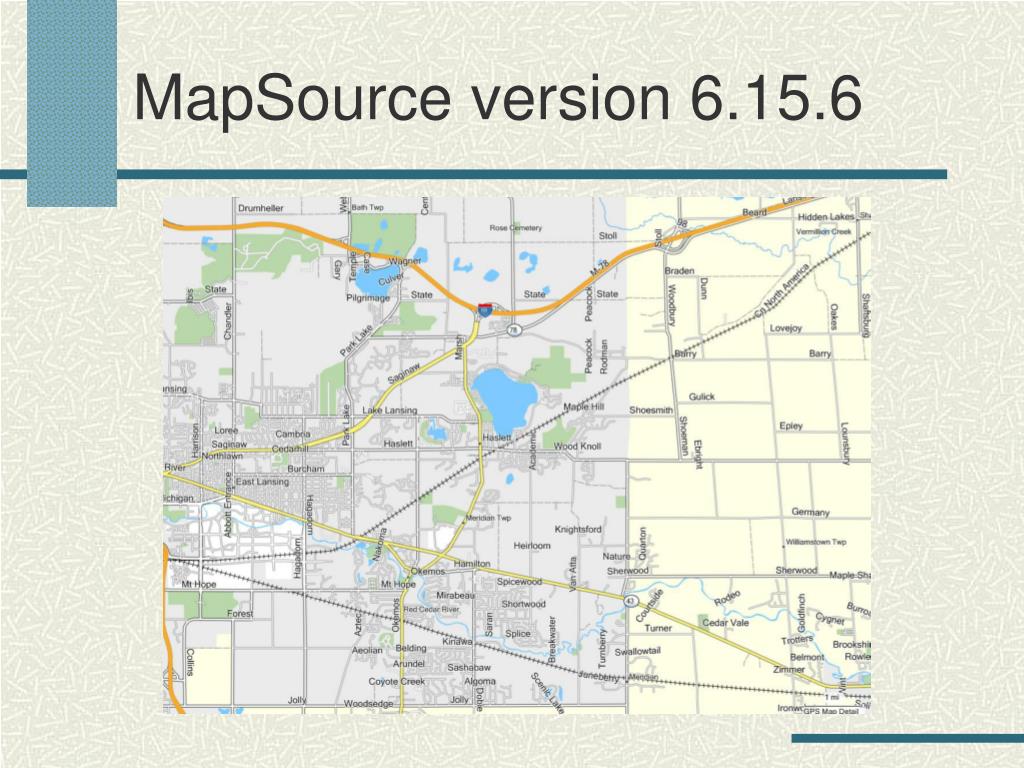Screen dimensions: 1024x768
Task: Click the Braden road label
Action: [679, 271]
